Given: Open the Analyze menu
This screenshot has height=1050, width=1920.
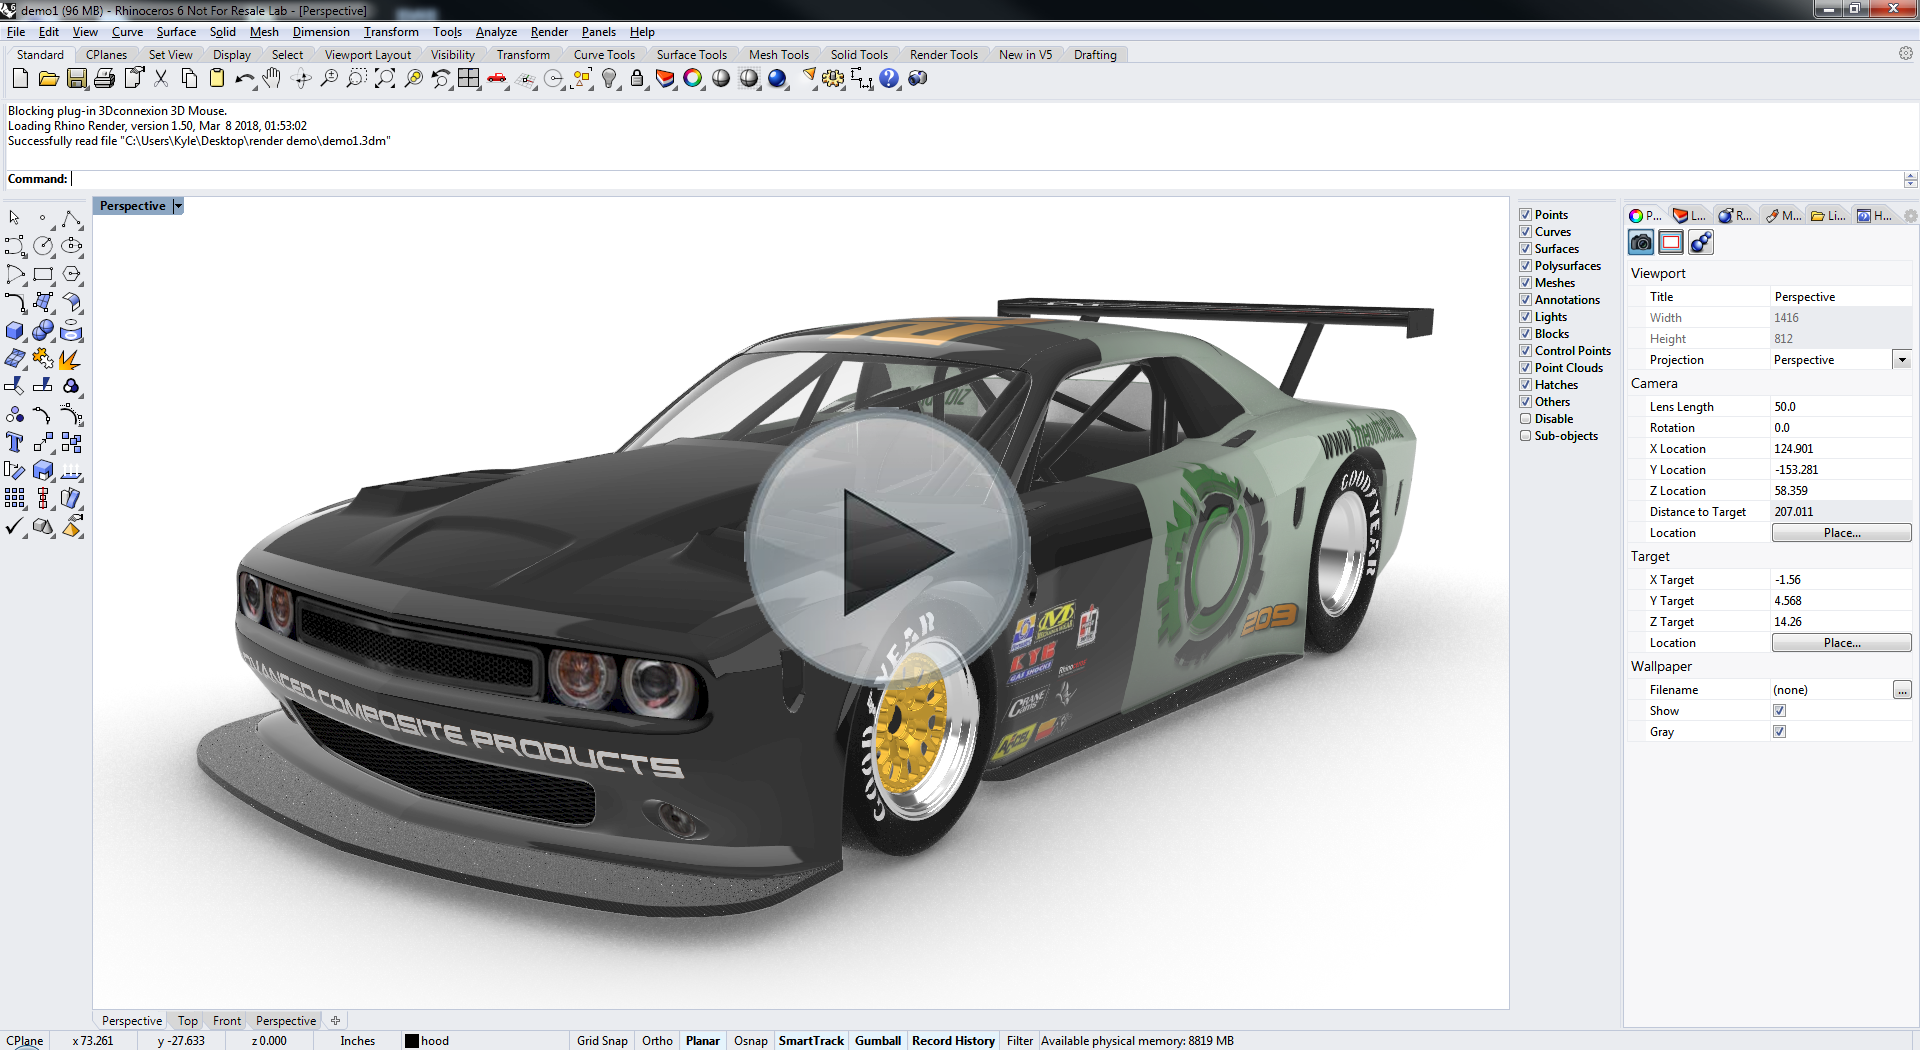Looking at the screenshot, I should point(496,32).
